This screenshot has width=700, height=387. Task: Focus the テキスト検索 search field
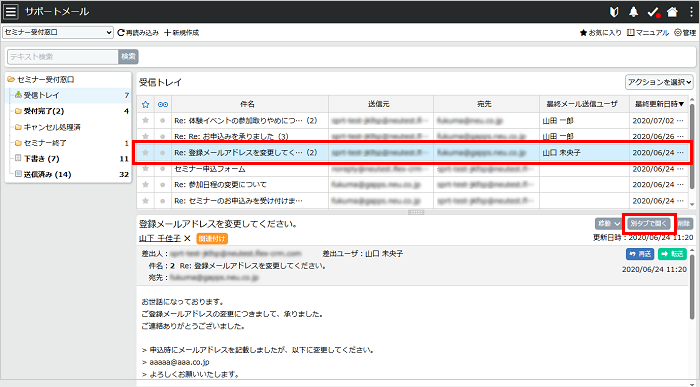(x=62, y=57)
